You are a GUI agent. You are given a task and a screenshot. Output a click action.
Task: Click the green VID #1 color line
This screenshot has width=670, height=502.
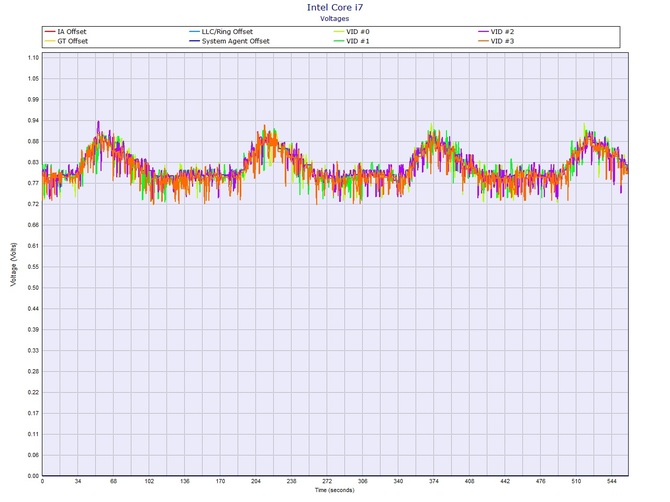[339, 41]
